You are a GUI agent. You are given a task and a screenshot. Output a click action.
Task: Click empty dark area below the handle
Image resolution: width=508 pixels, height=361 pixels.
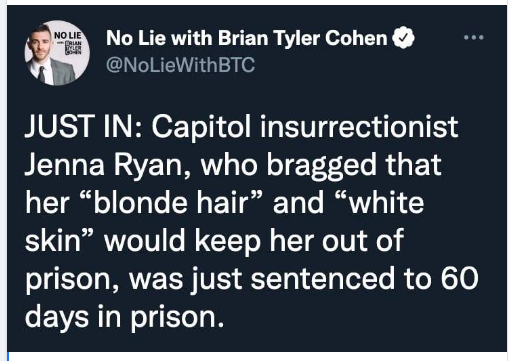[x=267, y=93]
